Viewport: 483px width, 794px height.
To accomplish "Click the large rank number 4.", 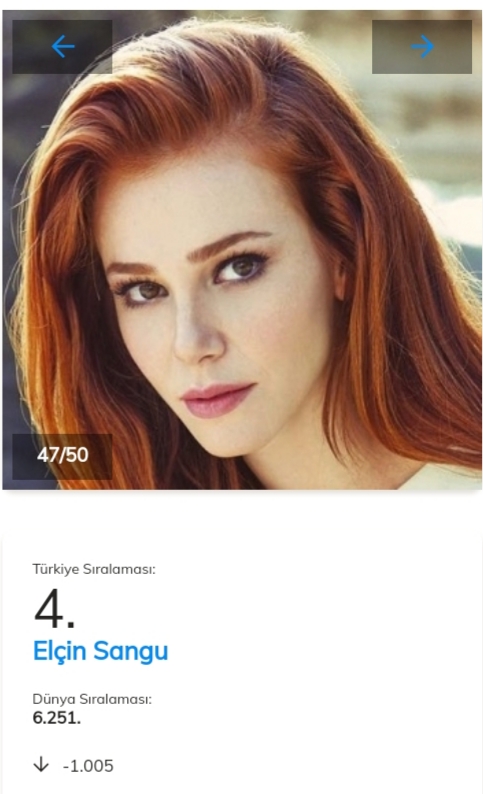I will (55, 610).
